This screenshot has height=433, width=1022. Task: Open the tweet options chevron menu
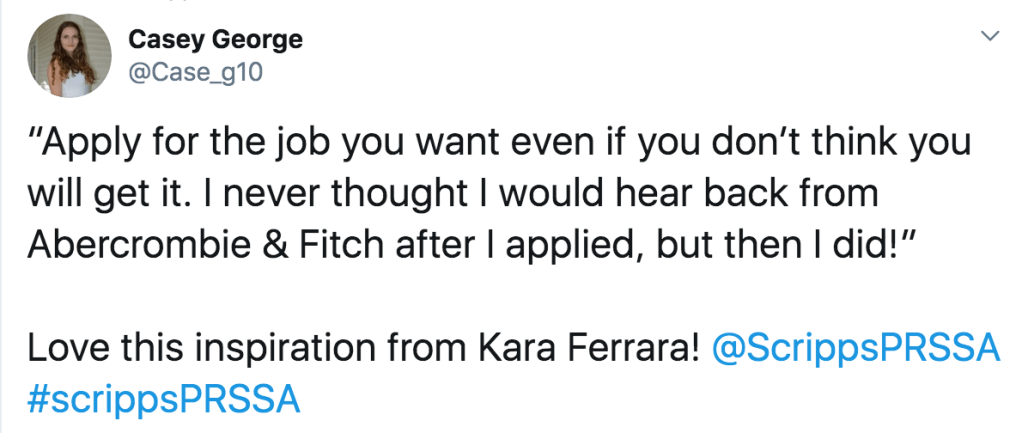pyautogui.click(x=990, y=37)
